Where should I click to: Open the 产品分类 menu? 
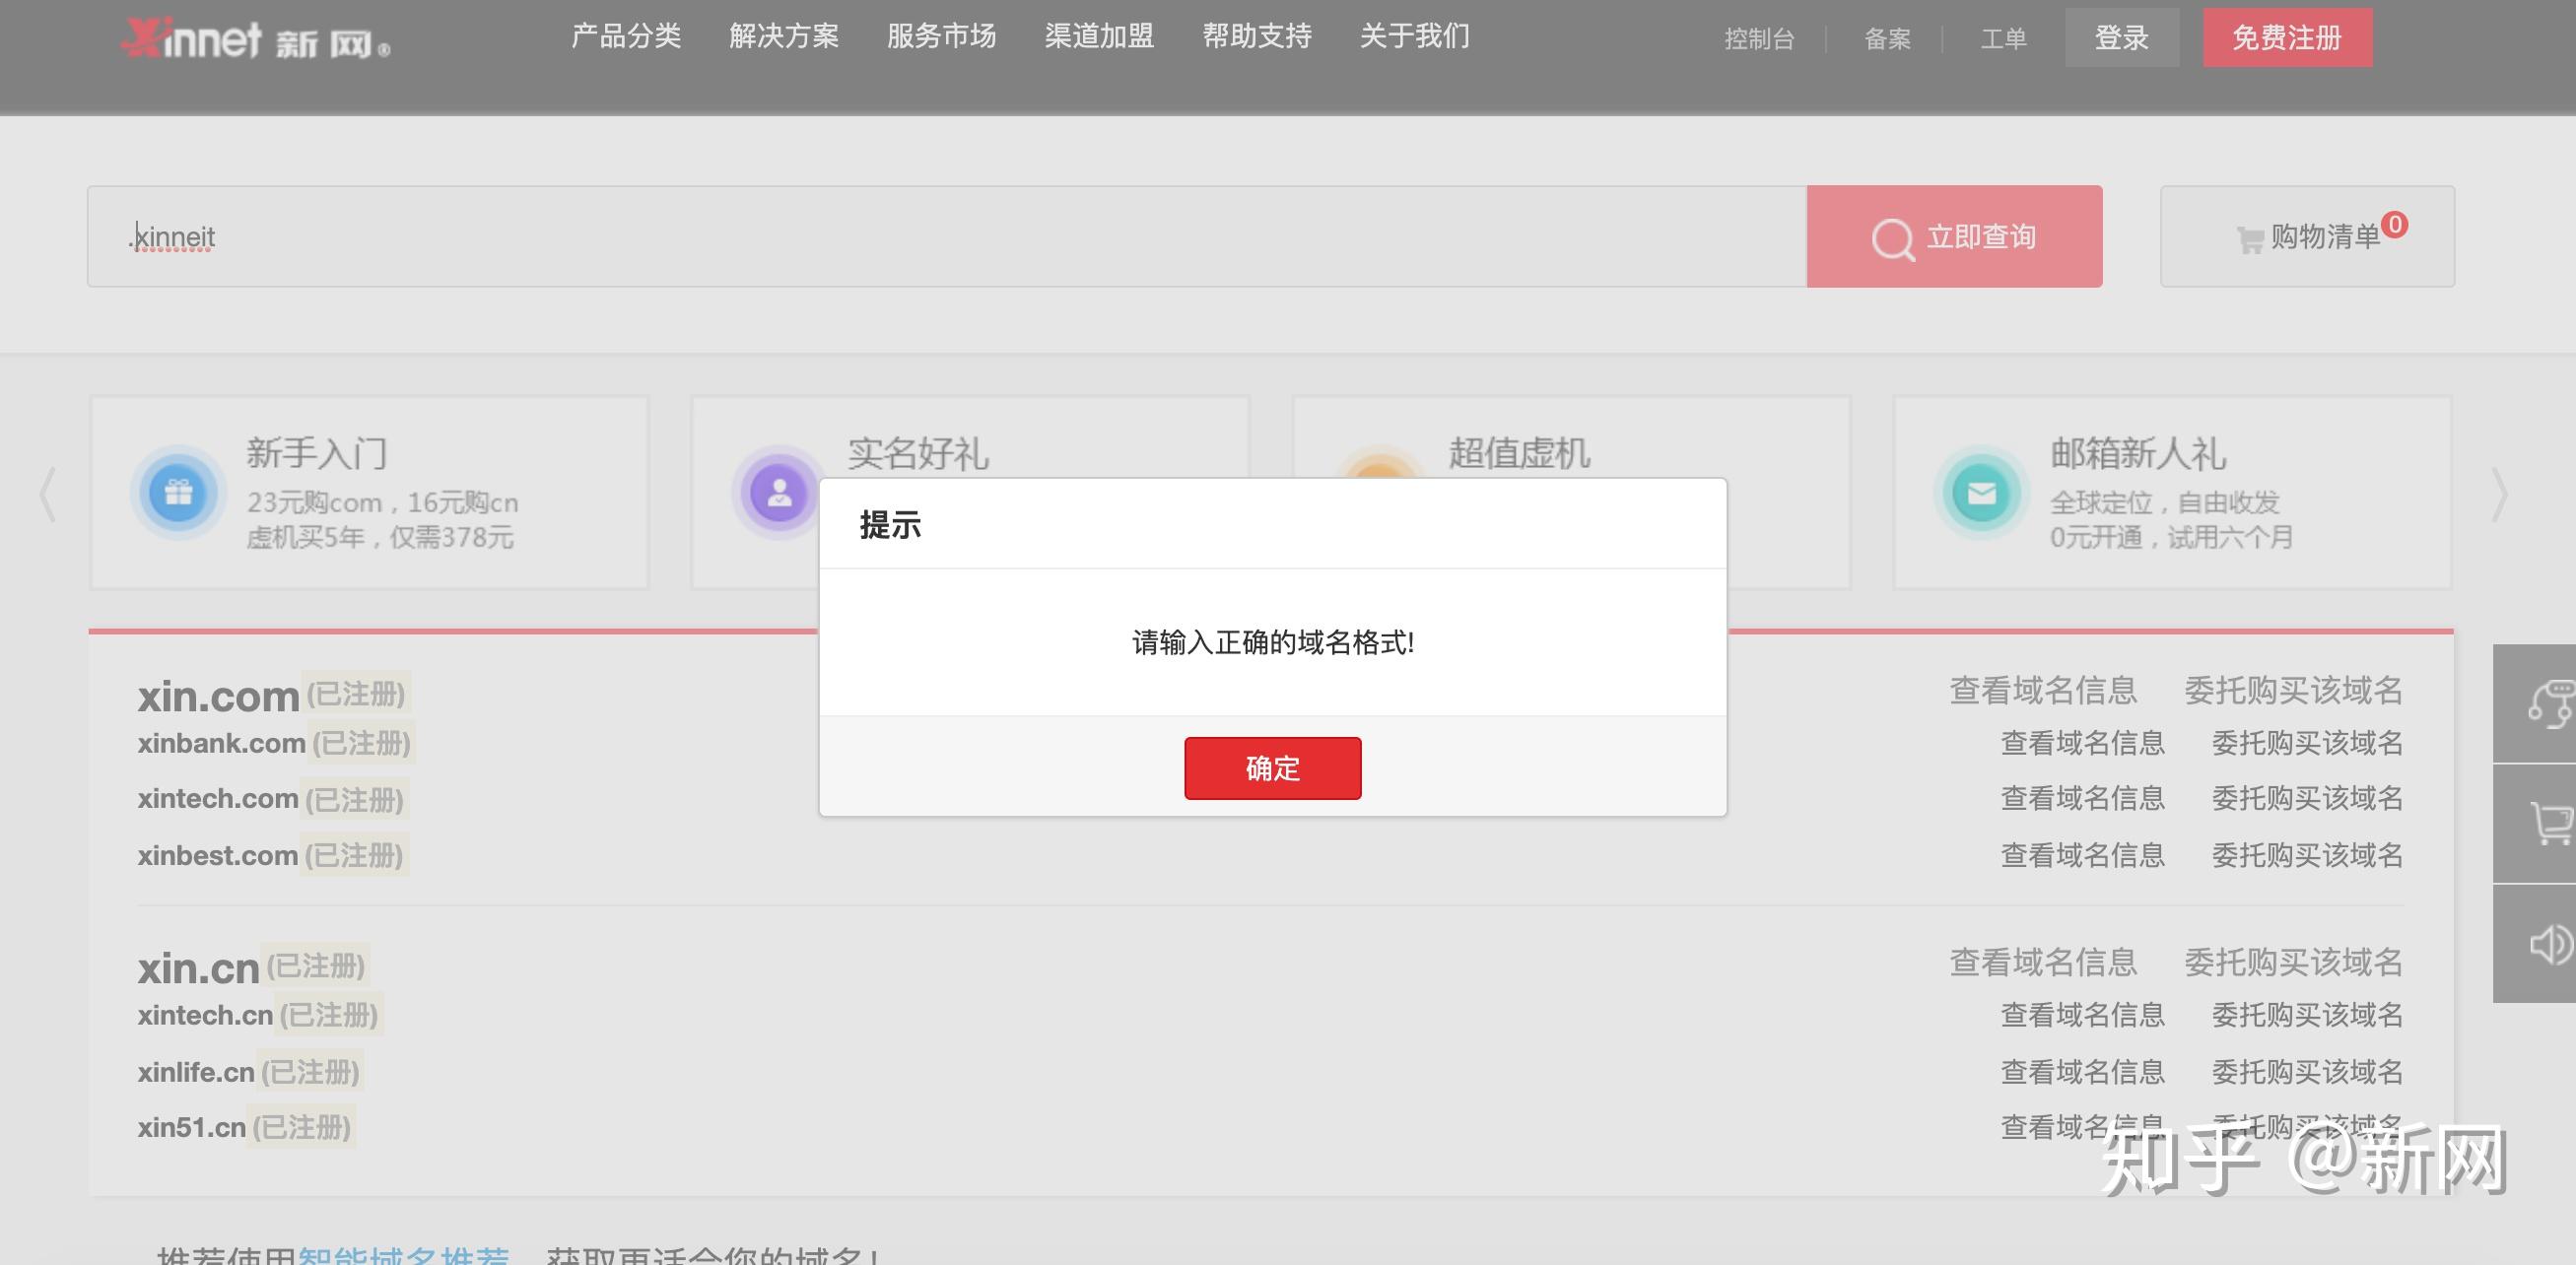click(626, 36)
